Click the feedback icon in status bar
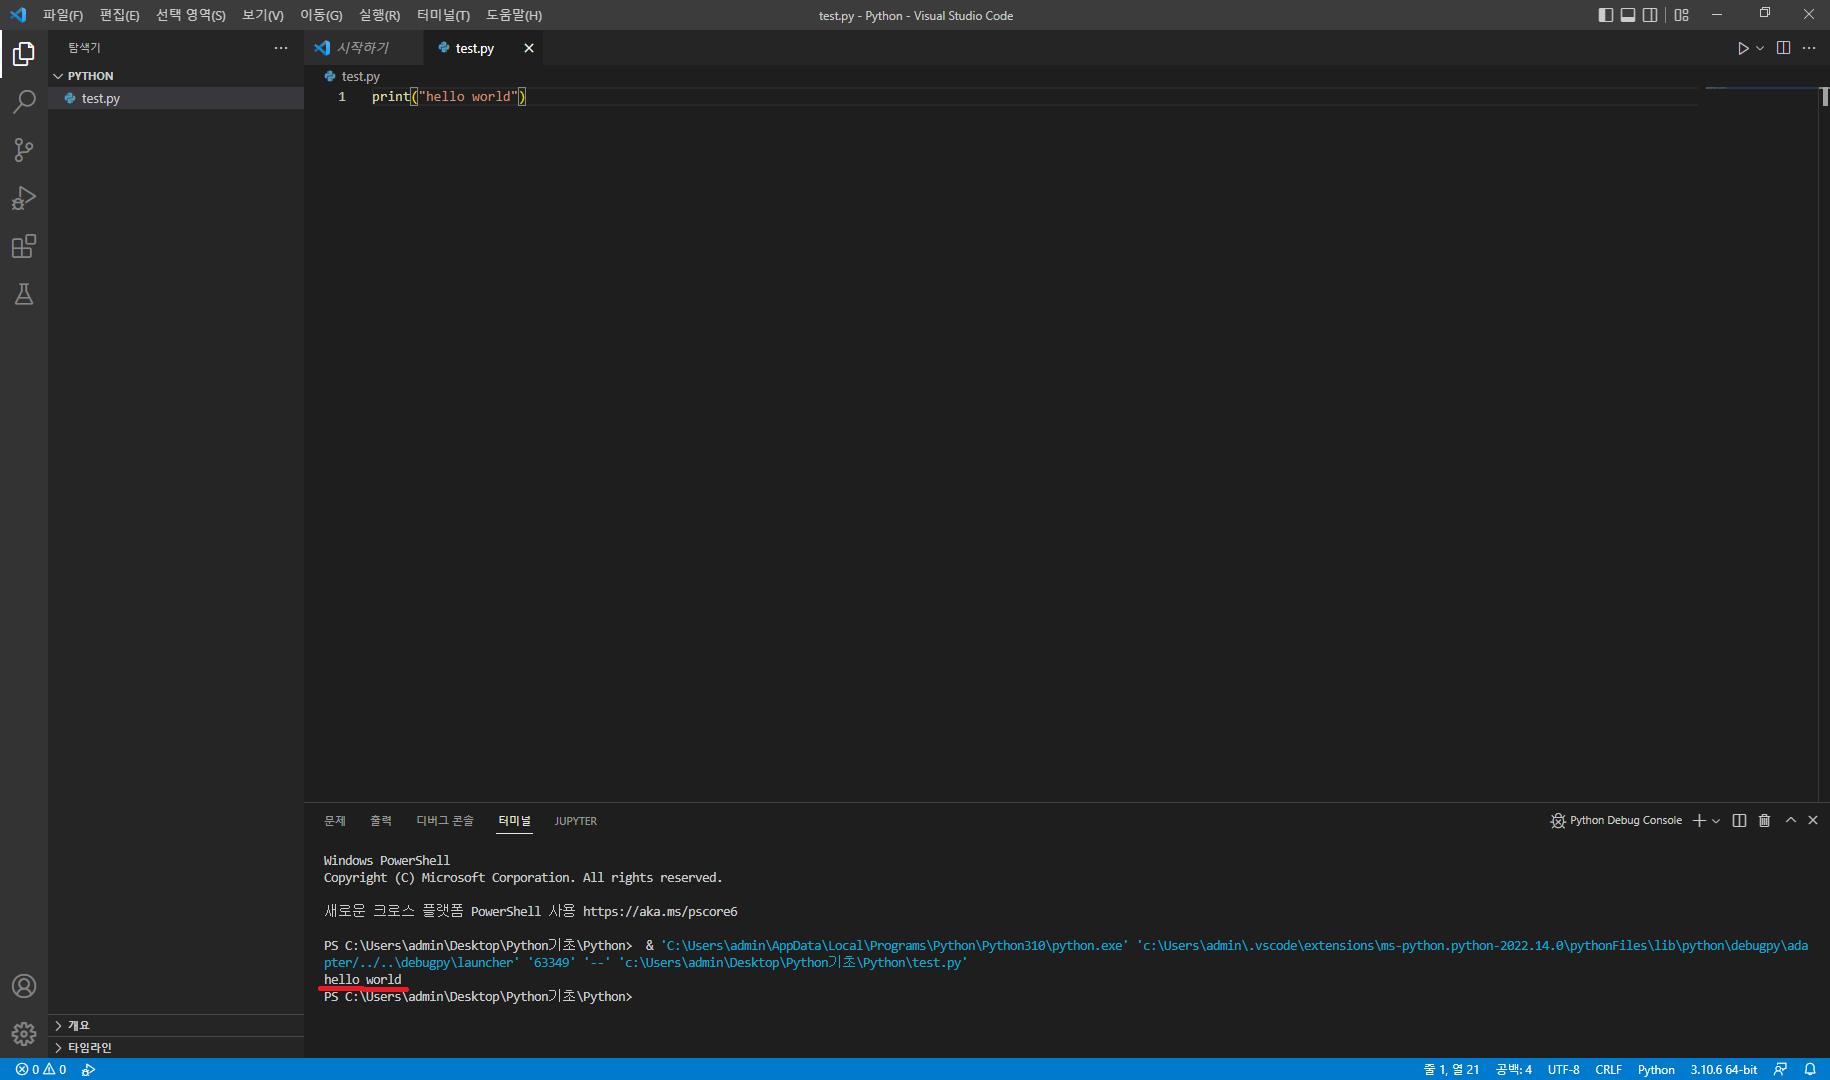 pyautogui.click(x=1780, y=1069)
